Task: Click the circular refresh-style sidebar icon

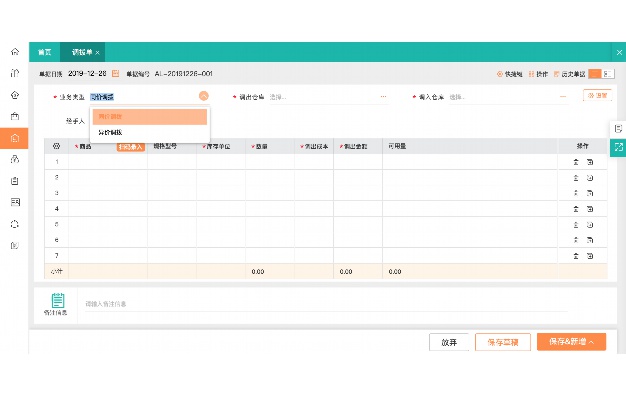Action: (x=15, y=224)
